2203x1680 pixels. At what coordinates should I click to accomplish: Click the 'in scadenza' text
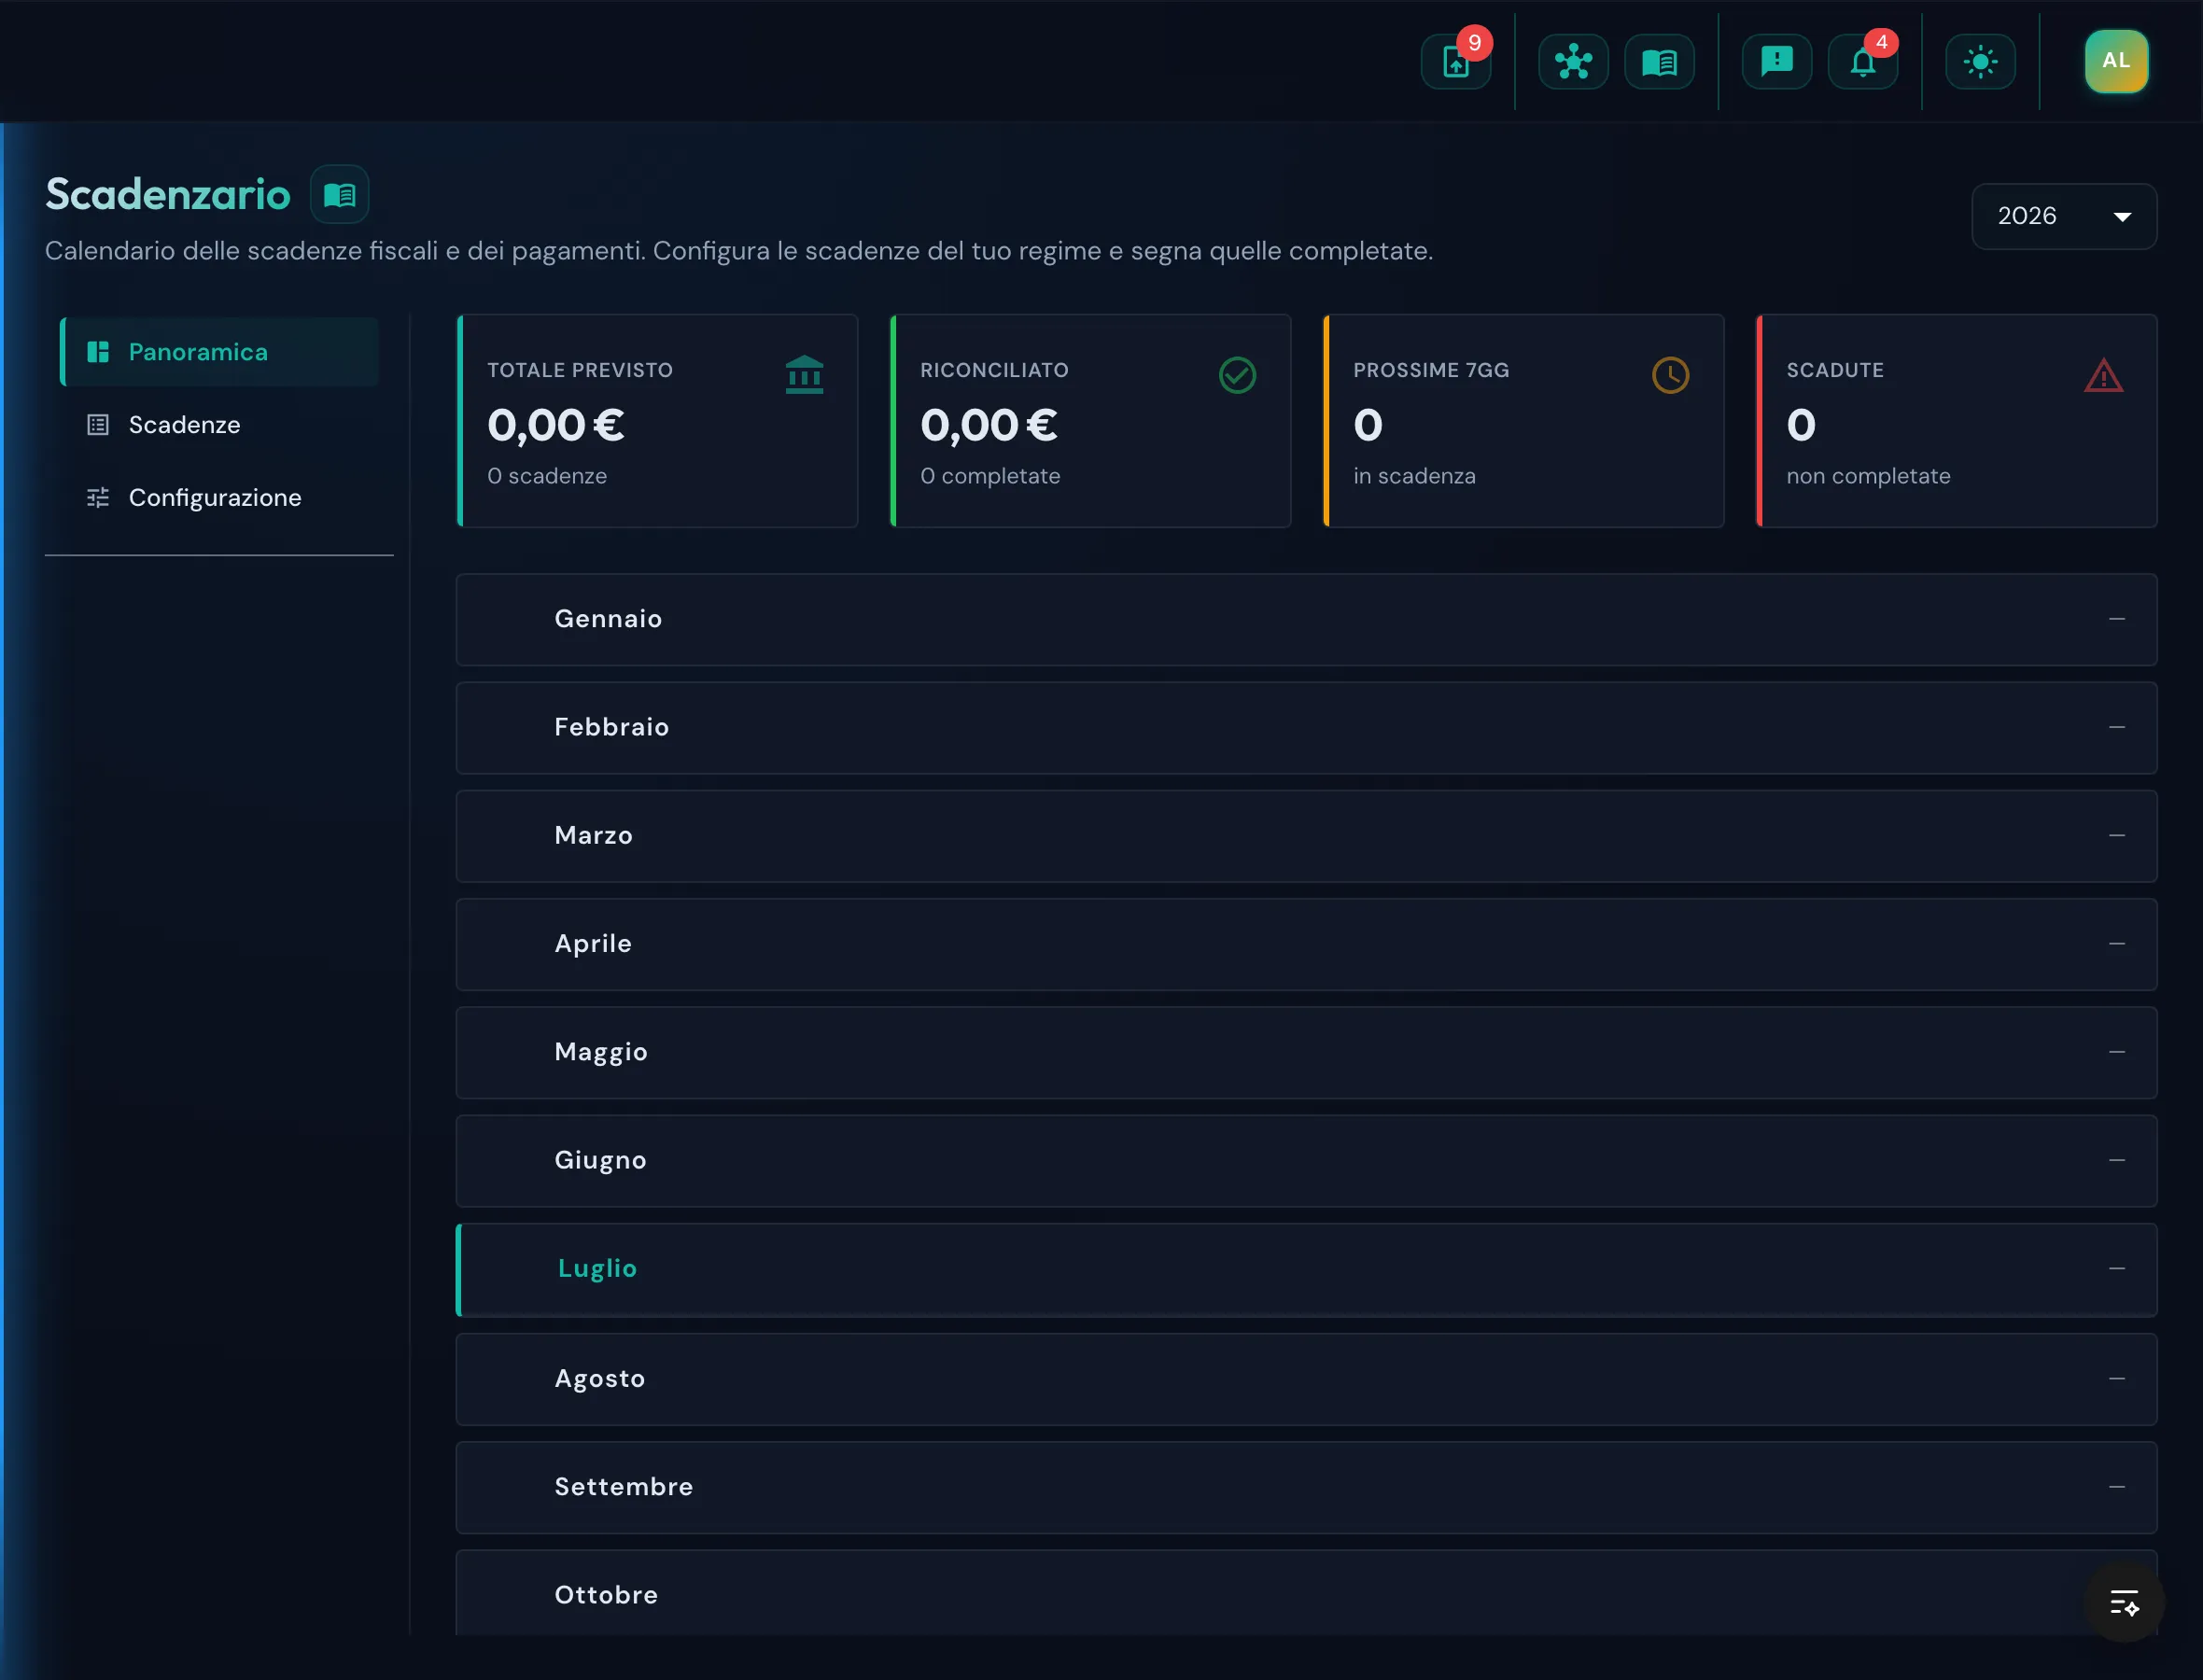[x=1414, y=476]
